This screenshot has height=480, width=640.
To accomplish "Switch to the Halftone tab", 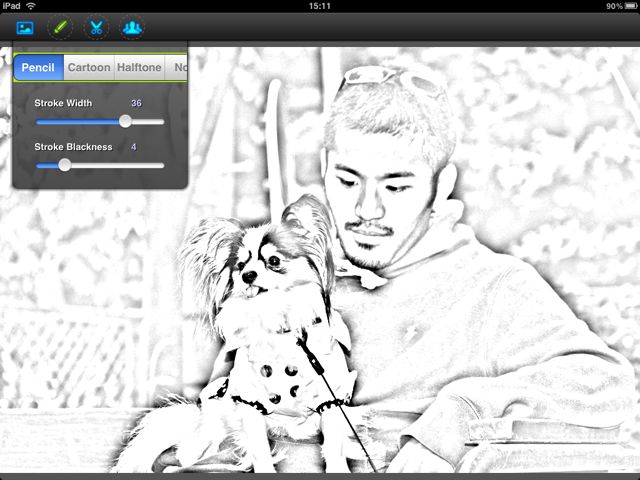I will [139, 67].
